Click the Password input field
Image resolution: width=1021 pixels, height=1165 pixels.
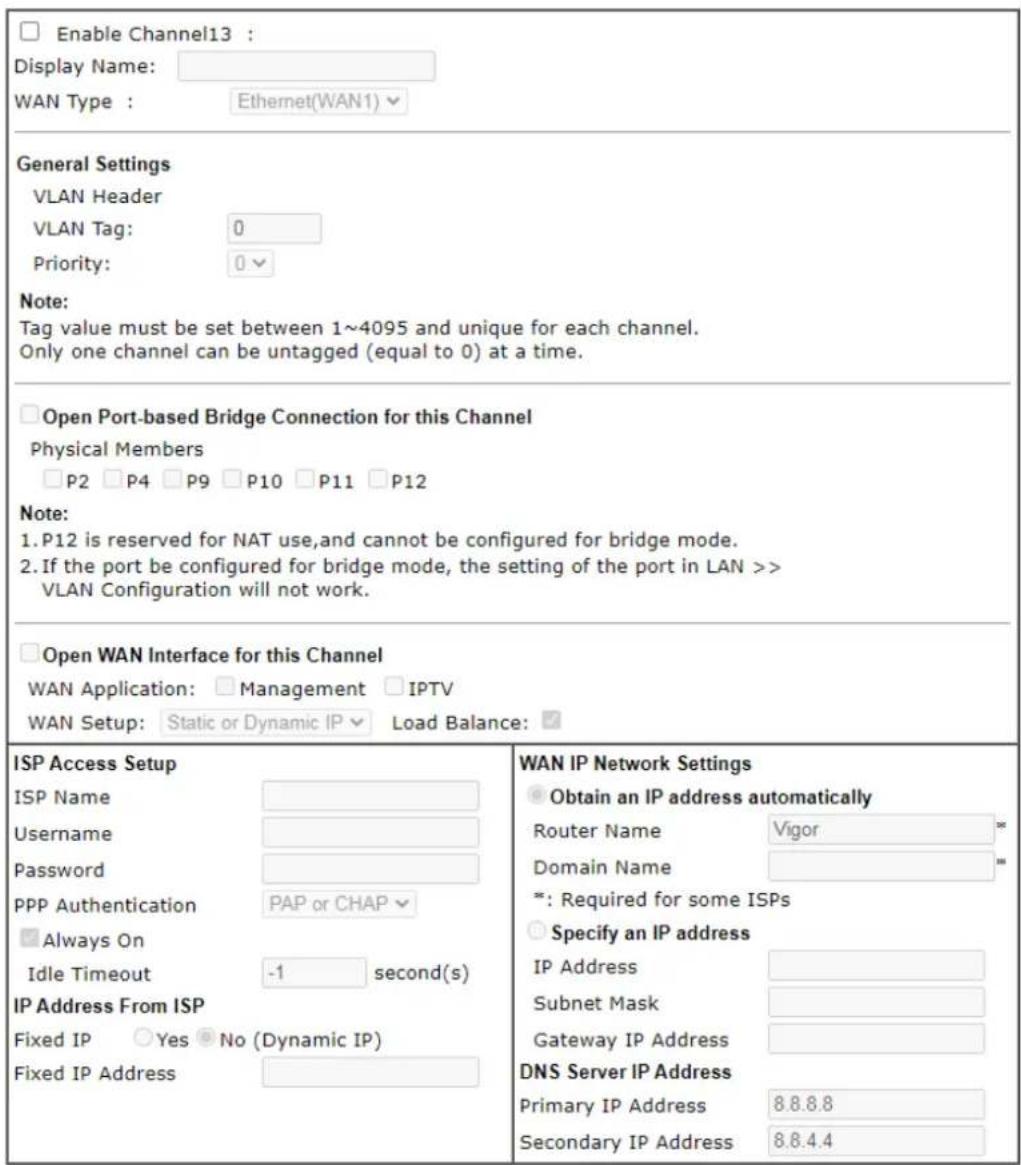pos(370,869)
